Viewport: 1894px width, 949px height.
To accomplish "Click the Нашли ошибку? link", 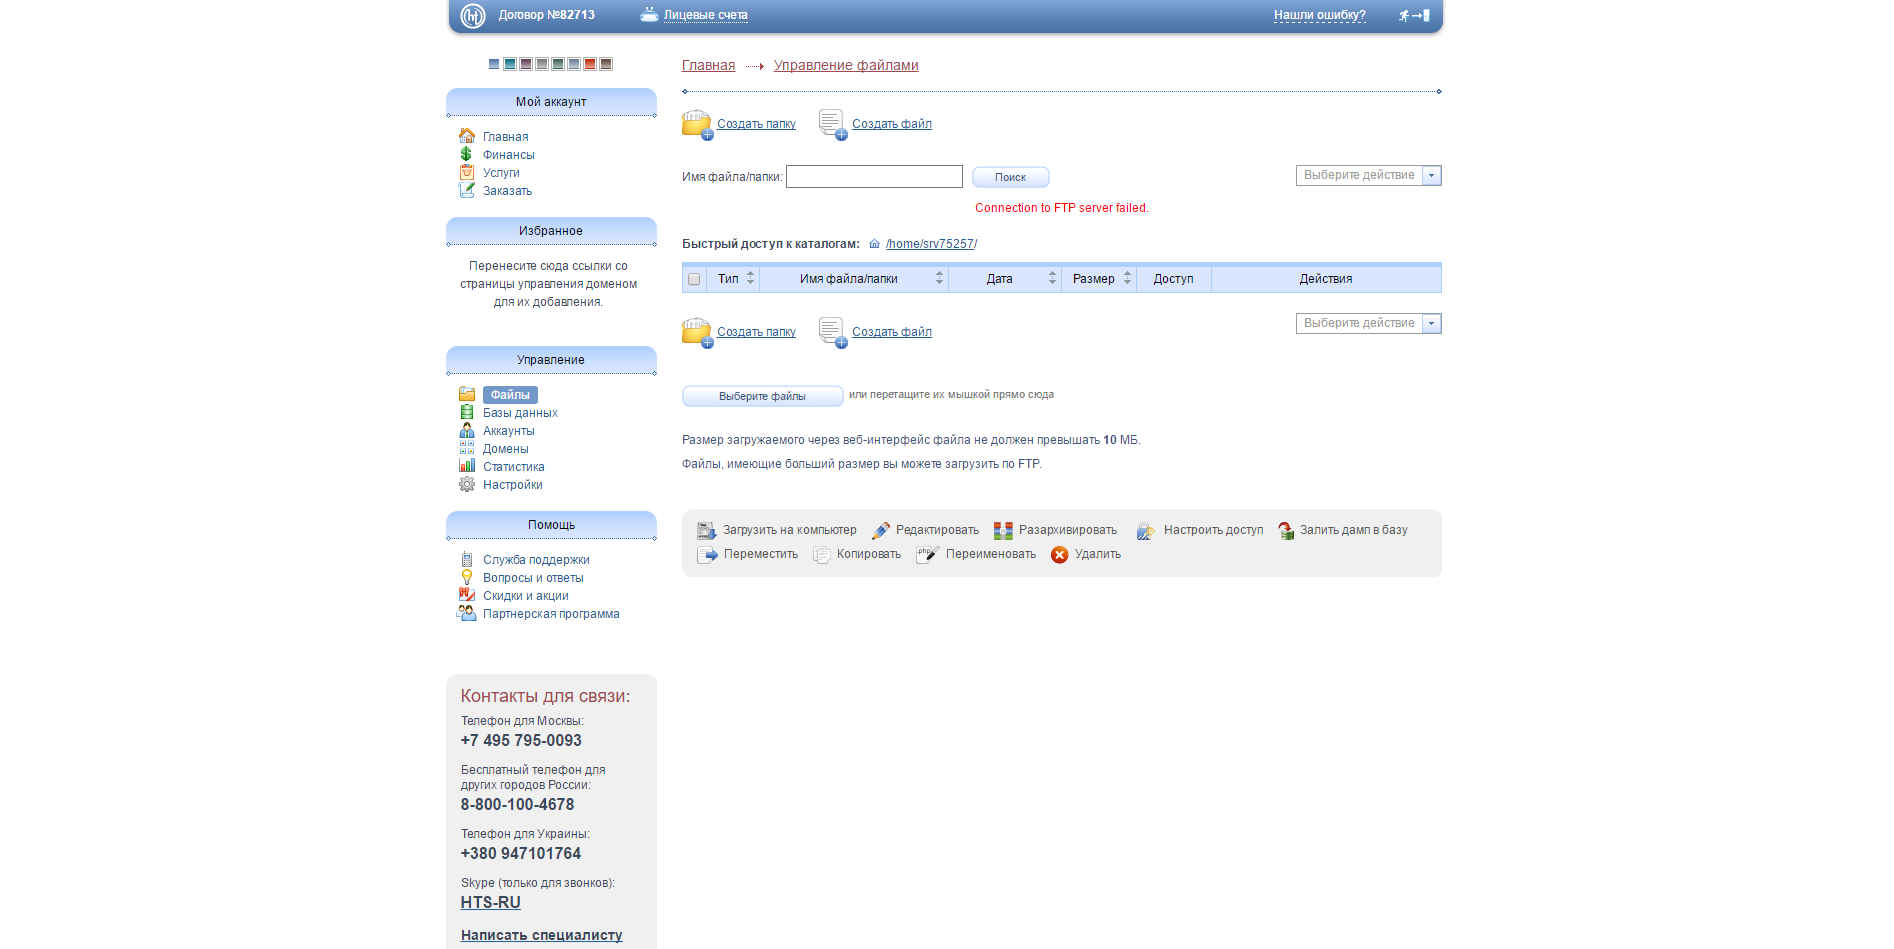I will click(1319, 15).
